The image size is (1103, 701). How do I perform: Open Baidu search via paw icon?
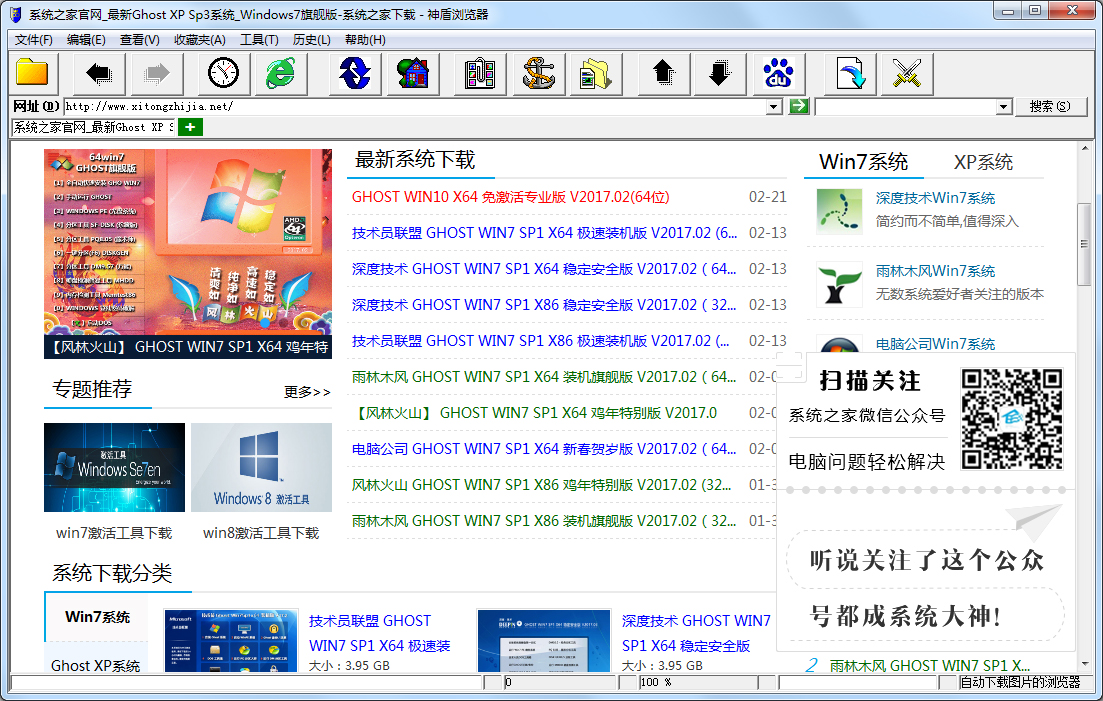[778, 74]
